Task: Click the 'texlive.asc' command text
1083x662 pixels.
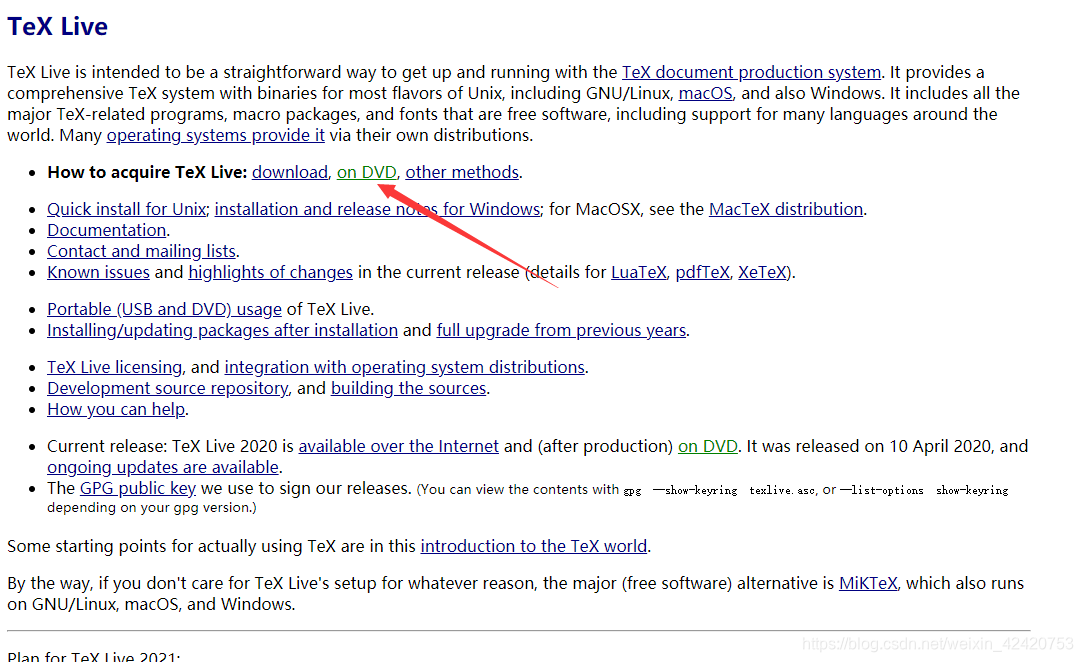Action: (782, 491)
